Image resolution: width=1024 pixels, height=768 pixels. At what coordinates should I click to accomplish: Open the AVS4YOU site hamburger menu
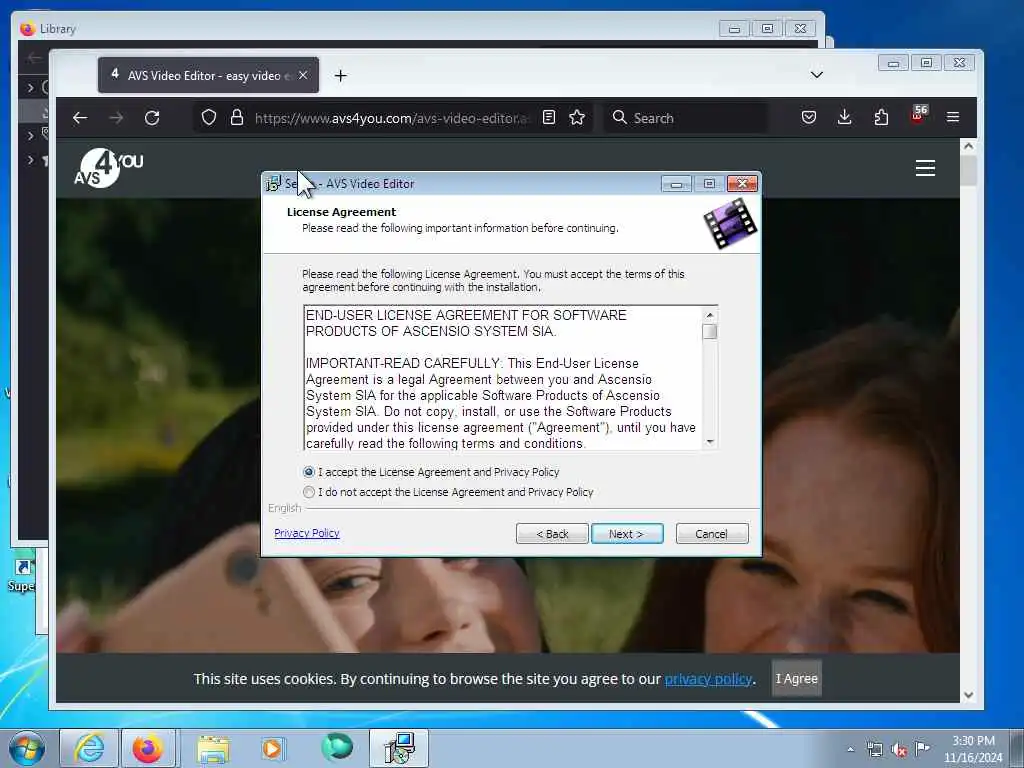[925, 168]
